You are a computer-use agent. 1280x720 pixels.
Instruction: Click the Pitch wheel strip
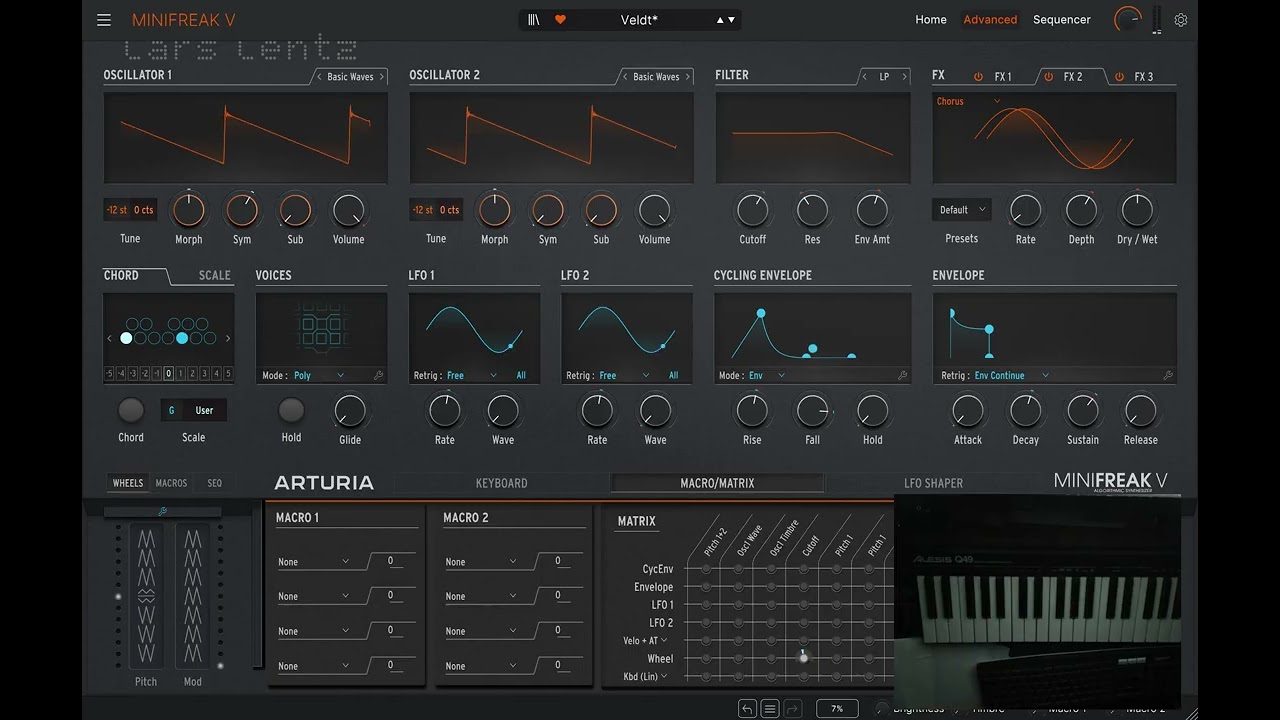pos(146,595)
